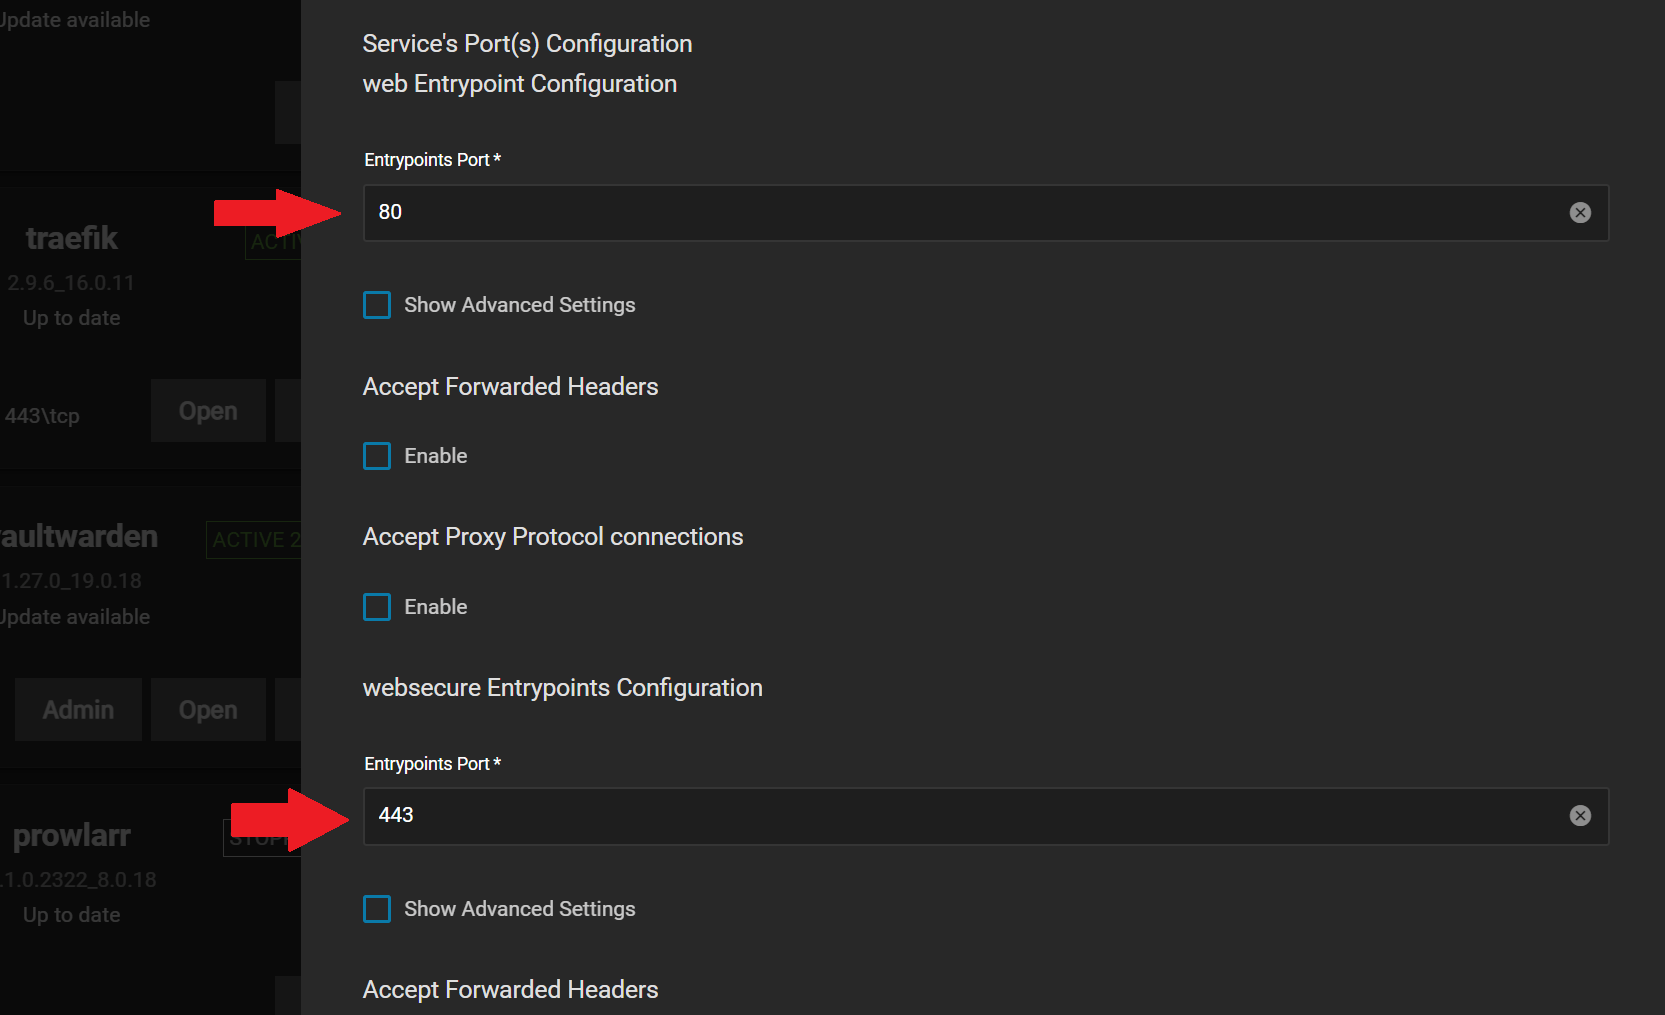The width and height of the screenshot is (1665, 1015).
Task: Select the traefik app title
Action: (70, 238)
